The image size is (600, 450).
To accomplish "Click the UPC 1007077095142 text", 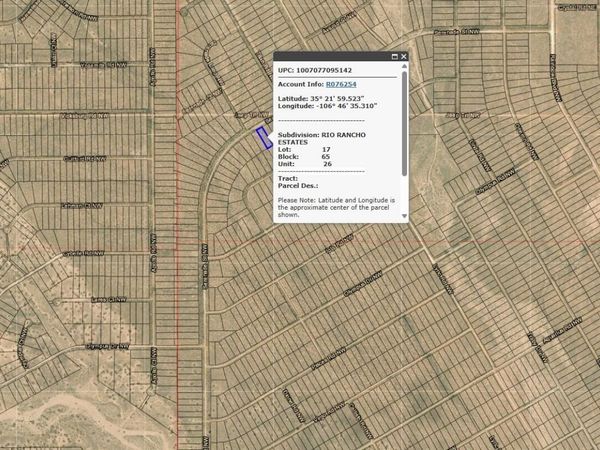I will point(315,70).
